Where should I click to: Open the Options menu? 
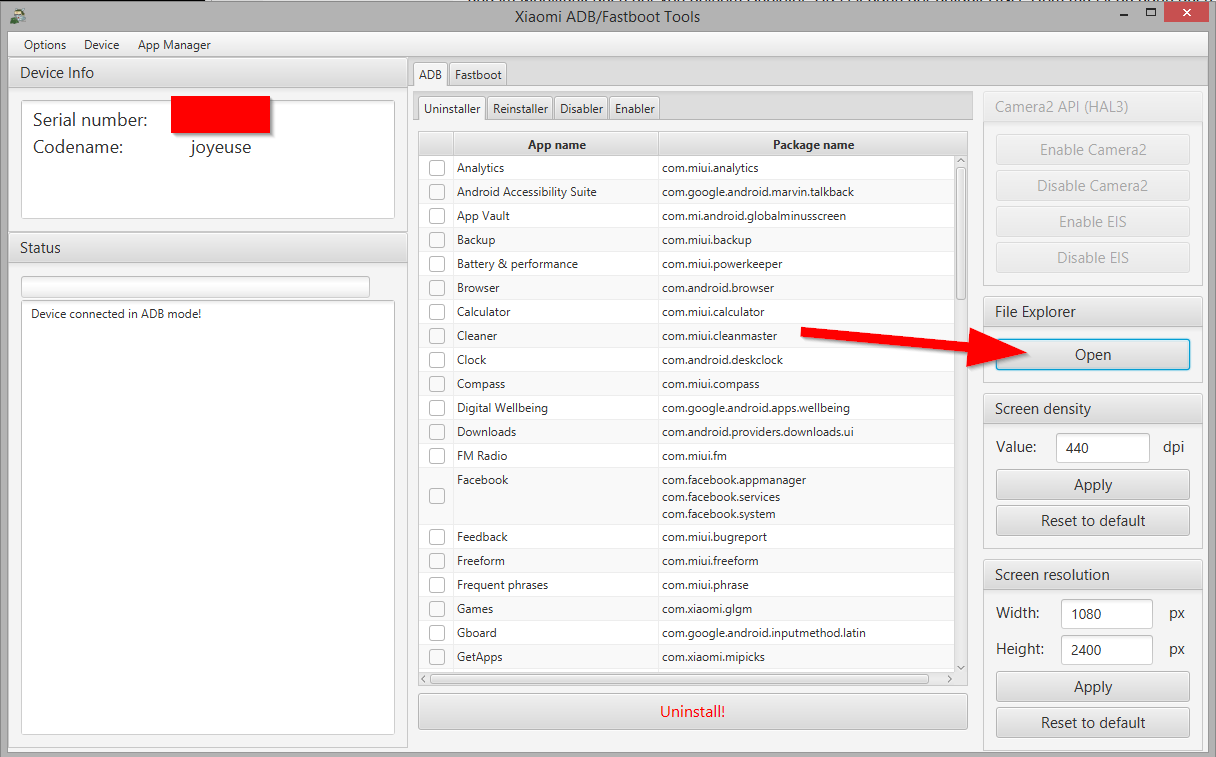click(45, 45)
